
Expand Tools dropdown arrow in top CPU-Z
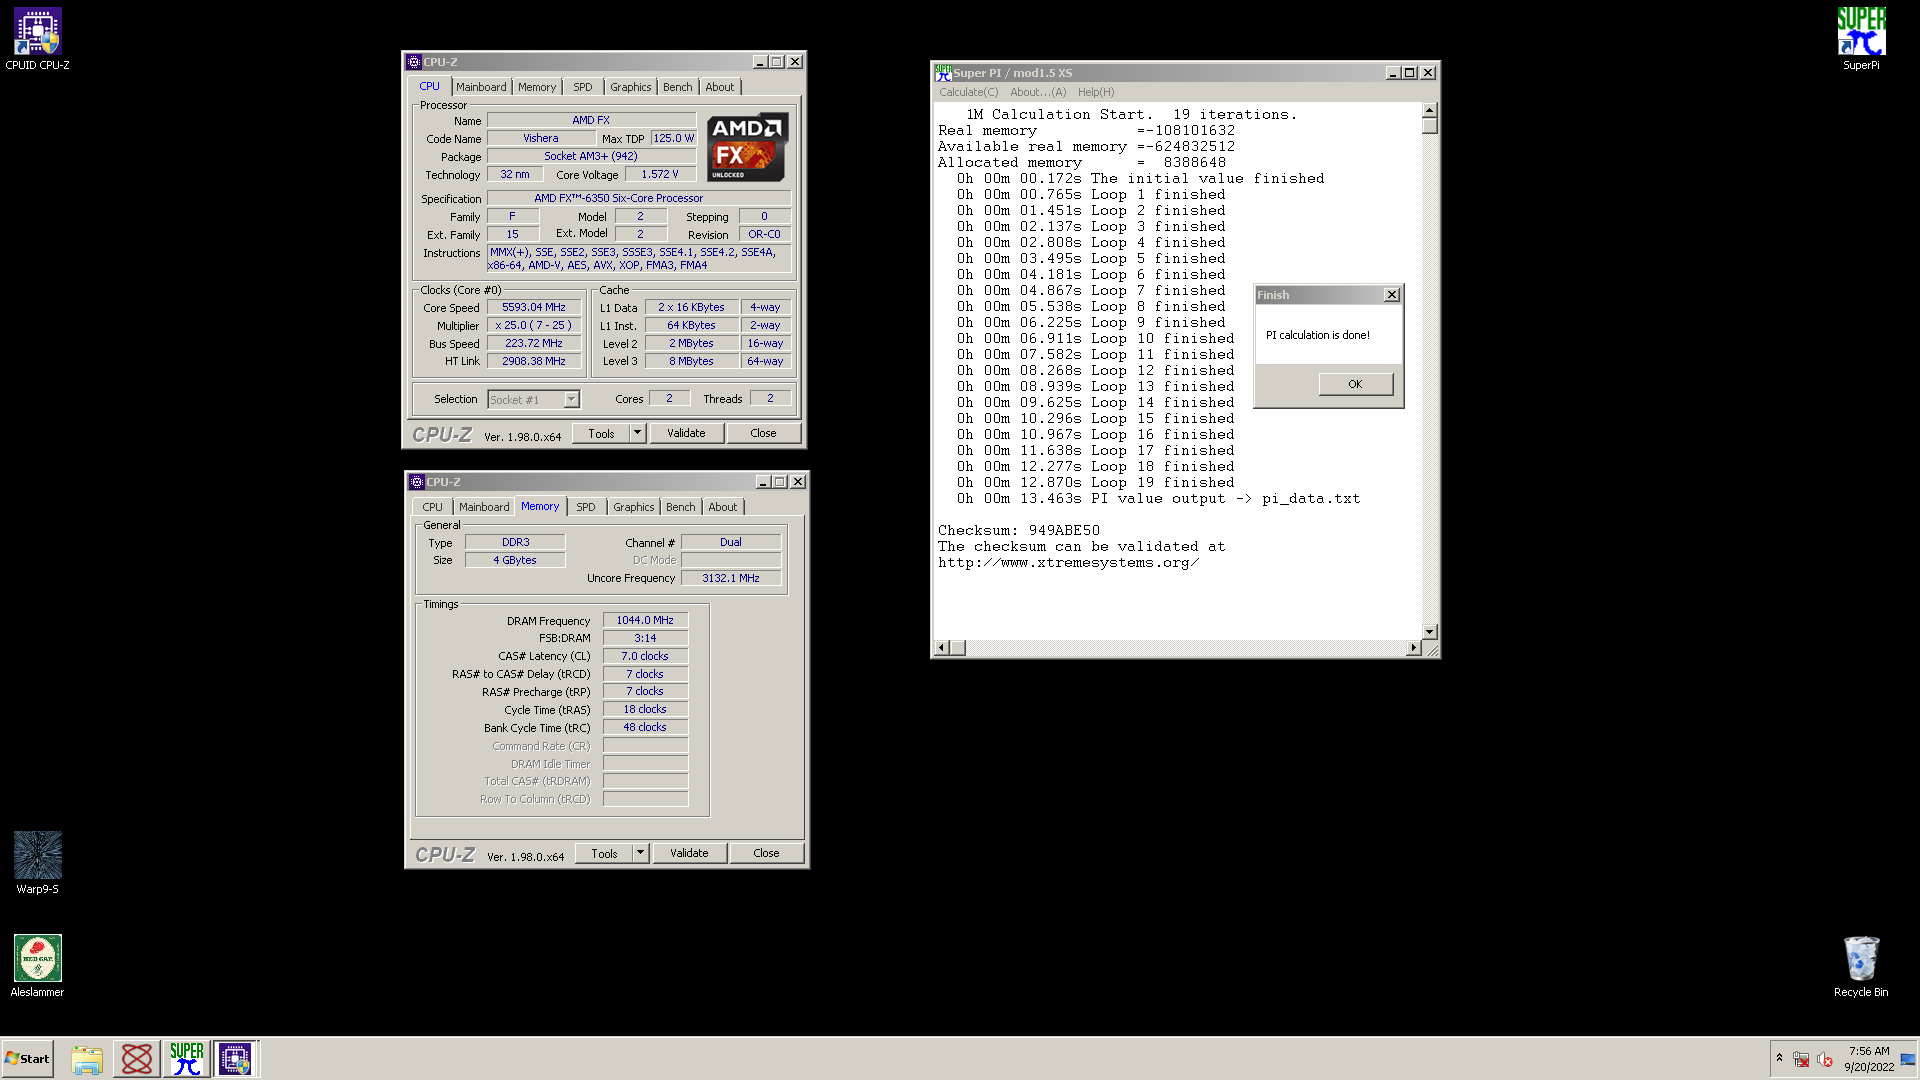tap(638, 434)
